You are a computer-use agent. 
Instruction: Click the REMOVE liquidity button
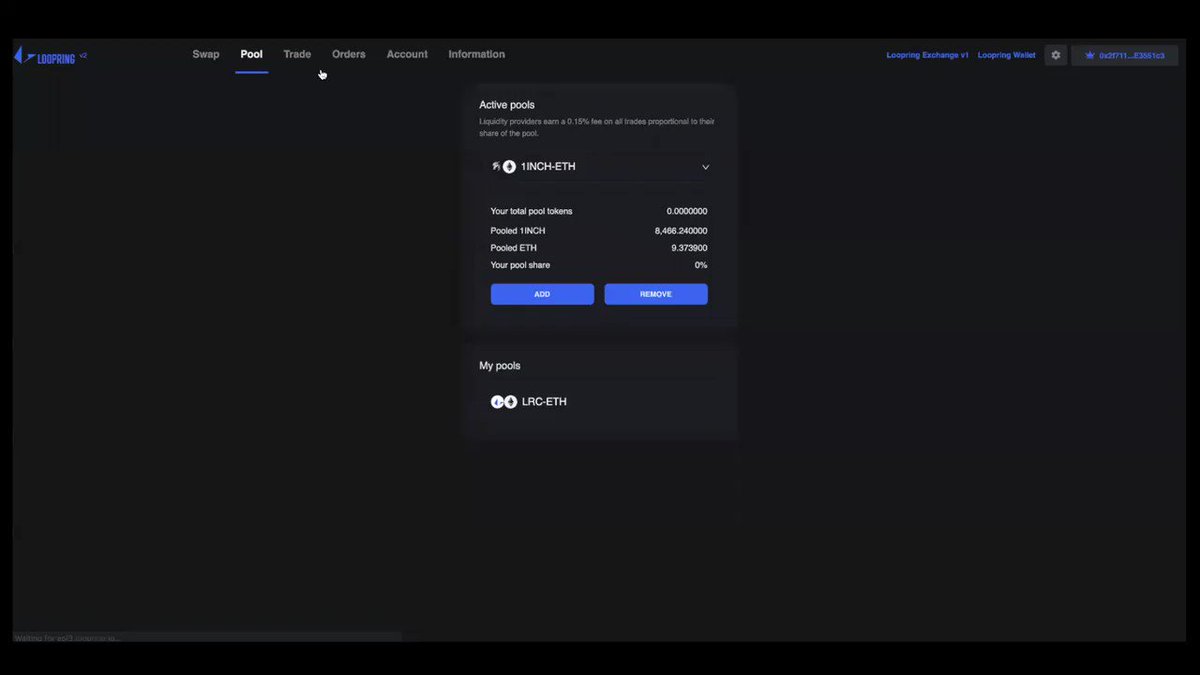656,294
